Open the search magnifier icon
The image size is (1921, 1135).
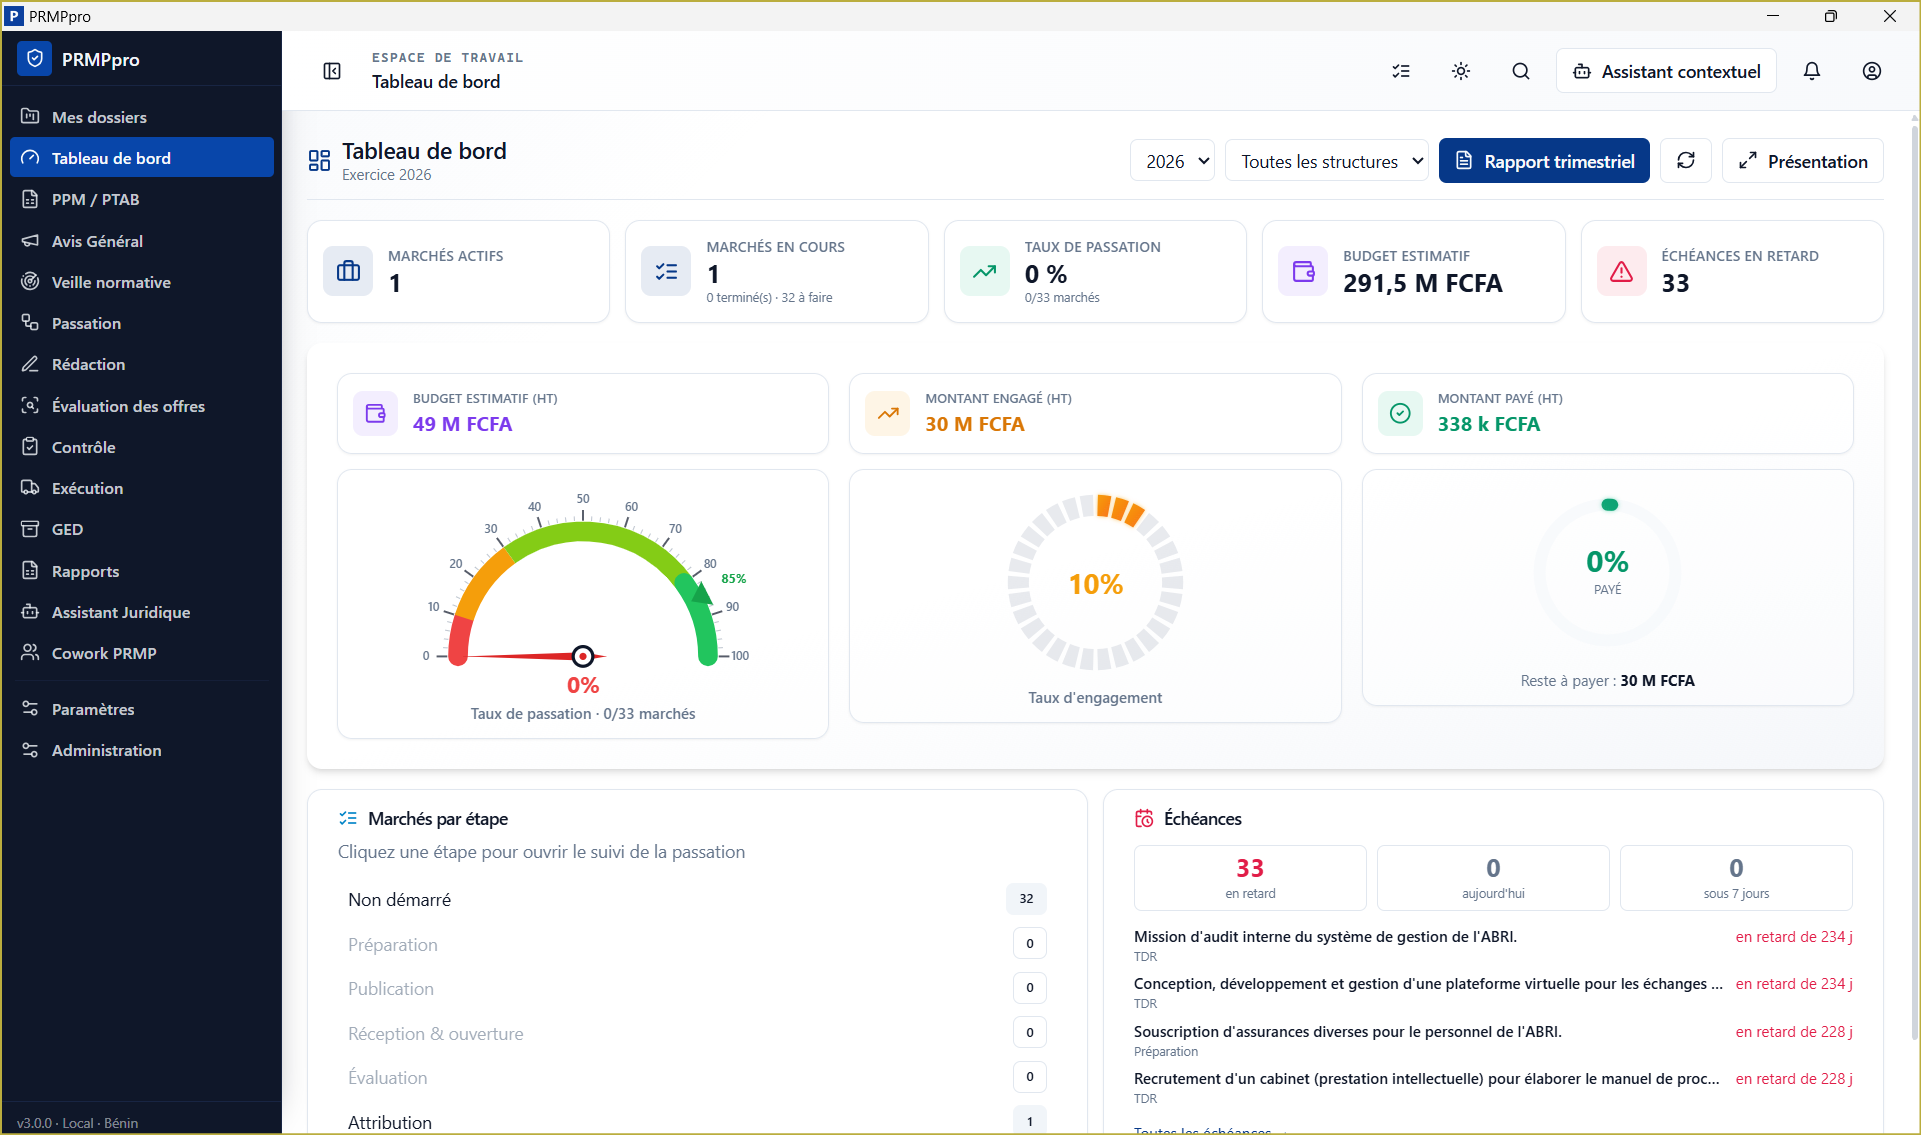pyautogui.click(x=1521, y=71)
